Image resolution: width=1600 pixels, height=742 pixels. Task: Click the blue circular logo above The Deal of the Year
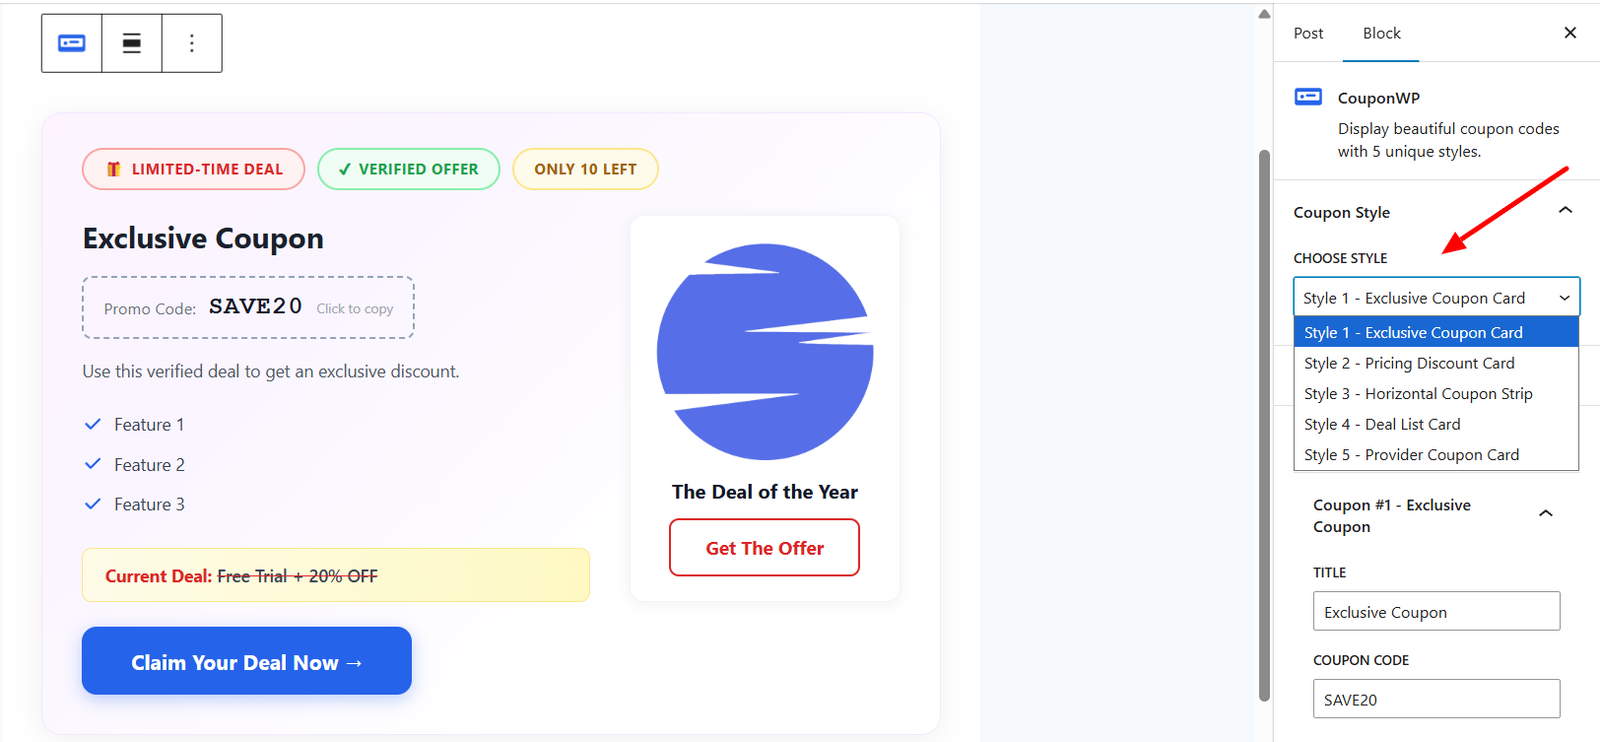coord(763,349)
